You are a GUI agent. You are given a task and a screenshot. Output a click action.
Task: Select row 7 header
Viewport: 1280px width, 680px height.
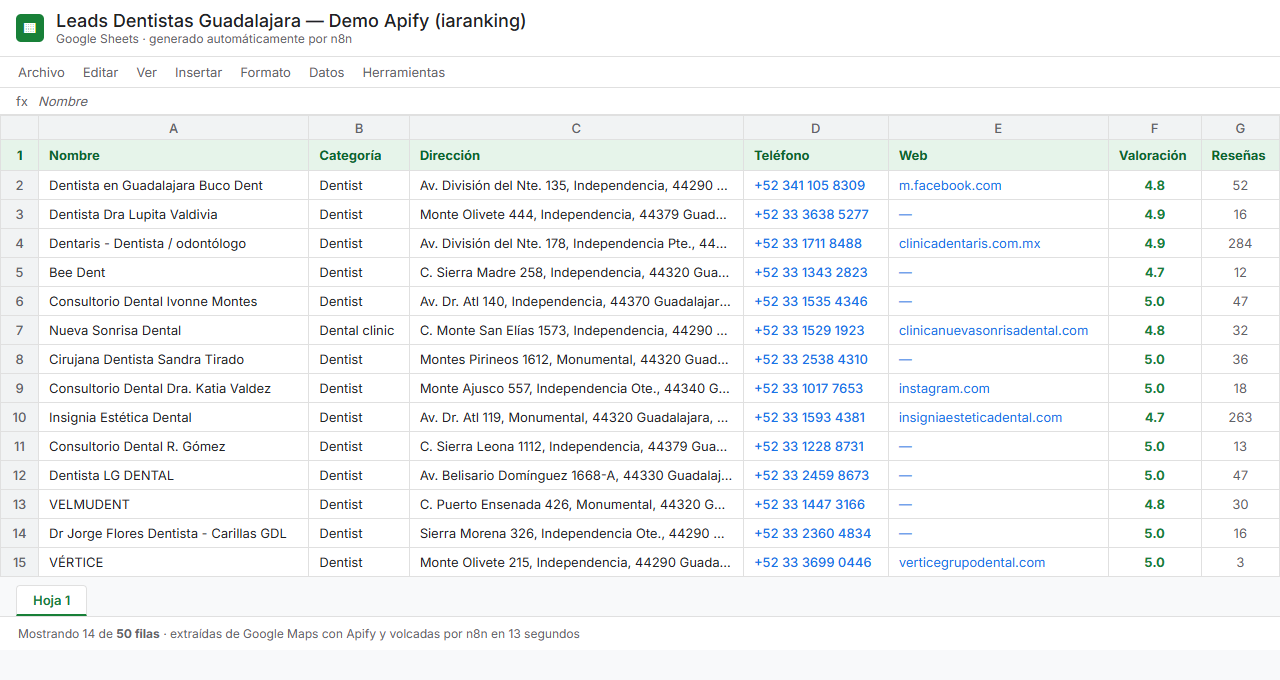[x=19, y=330]
